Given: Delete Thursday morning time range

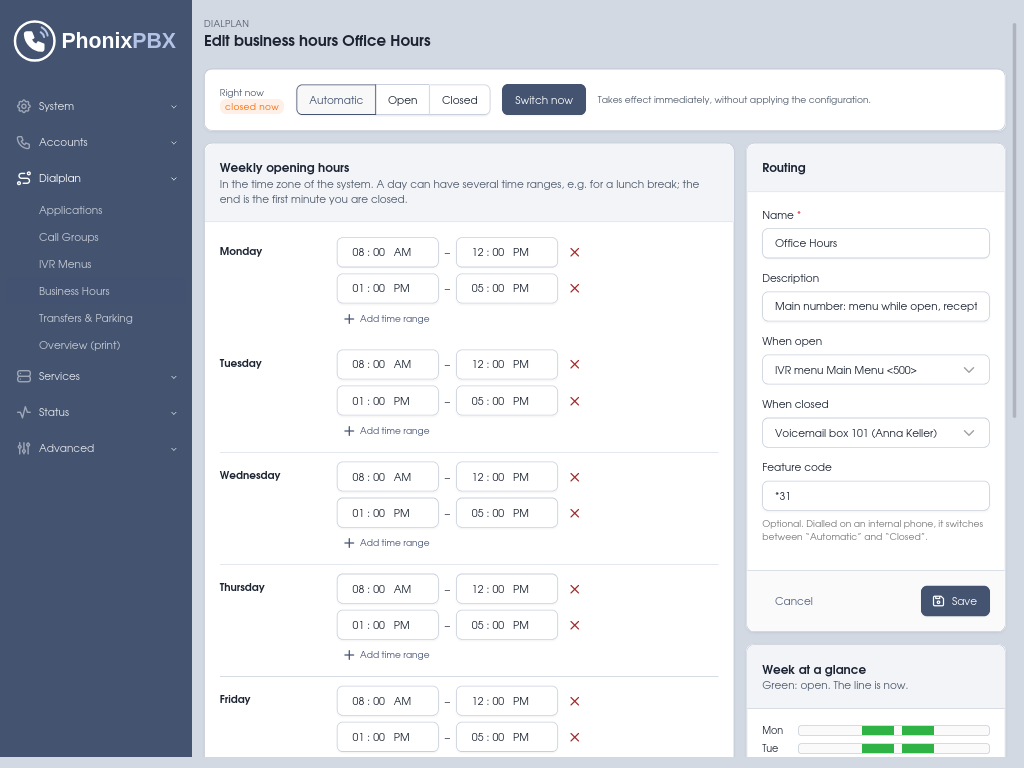Looking at the screenshot, I should (x=575, y=589).
